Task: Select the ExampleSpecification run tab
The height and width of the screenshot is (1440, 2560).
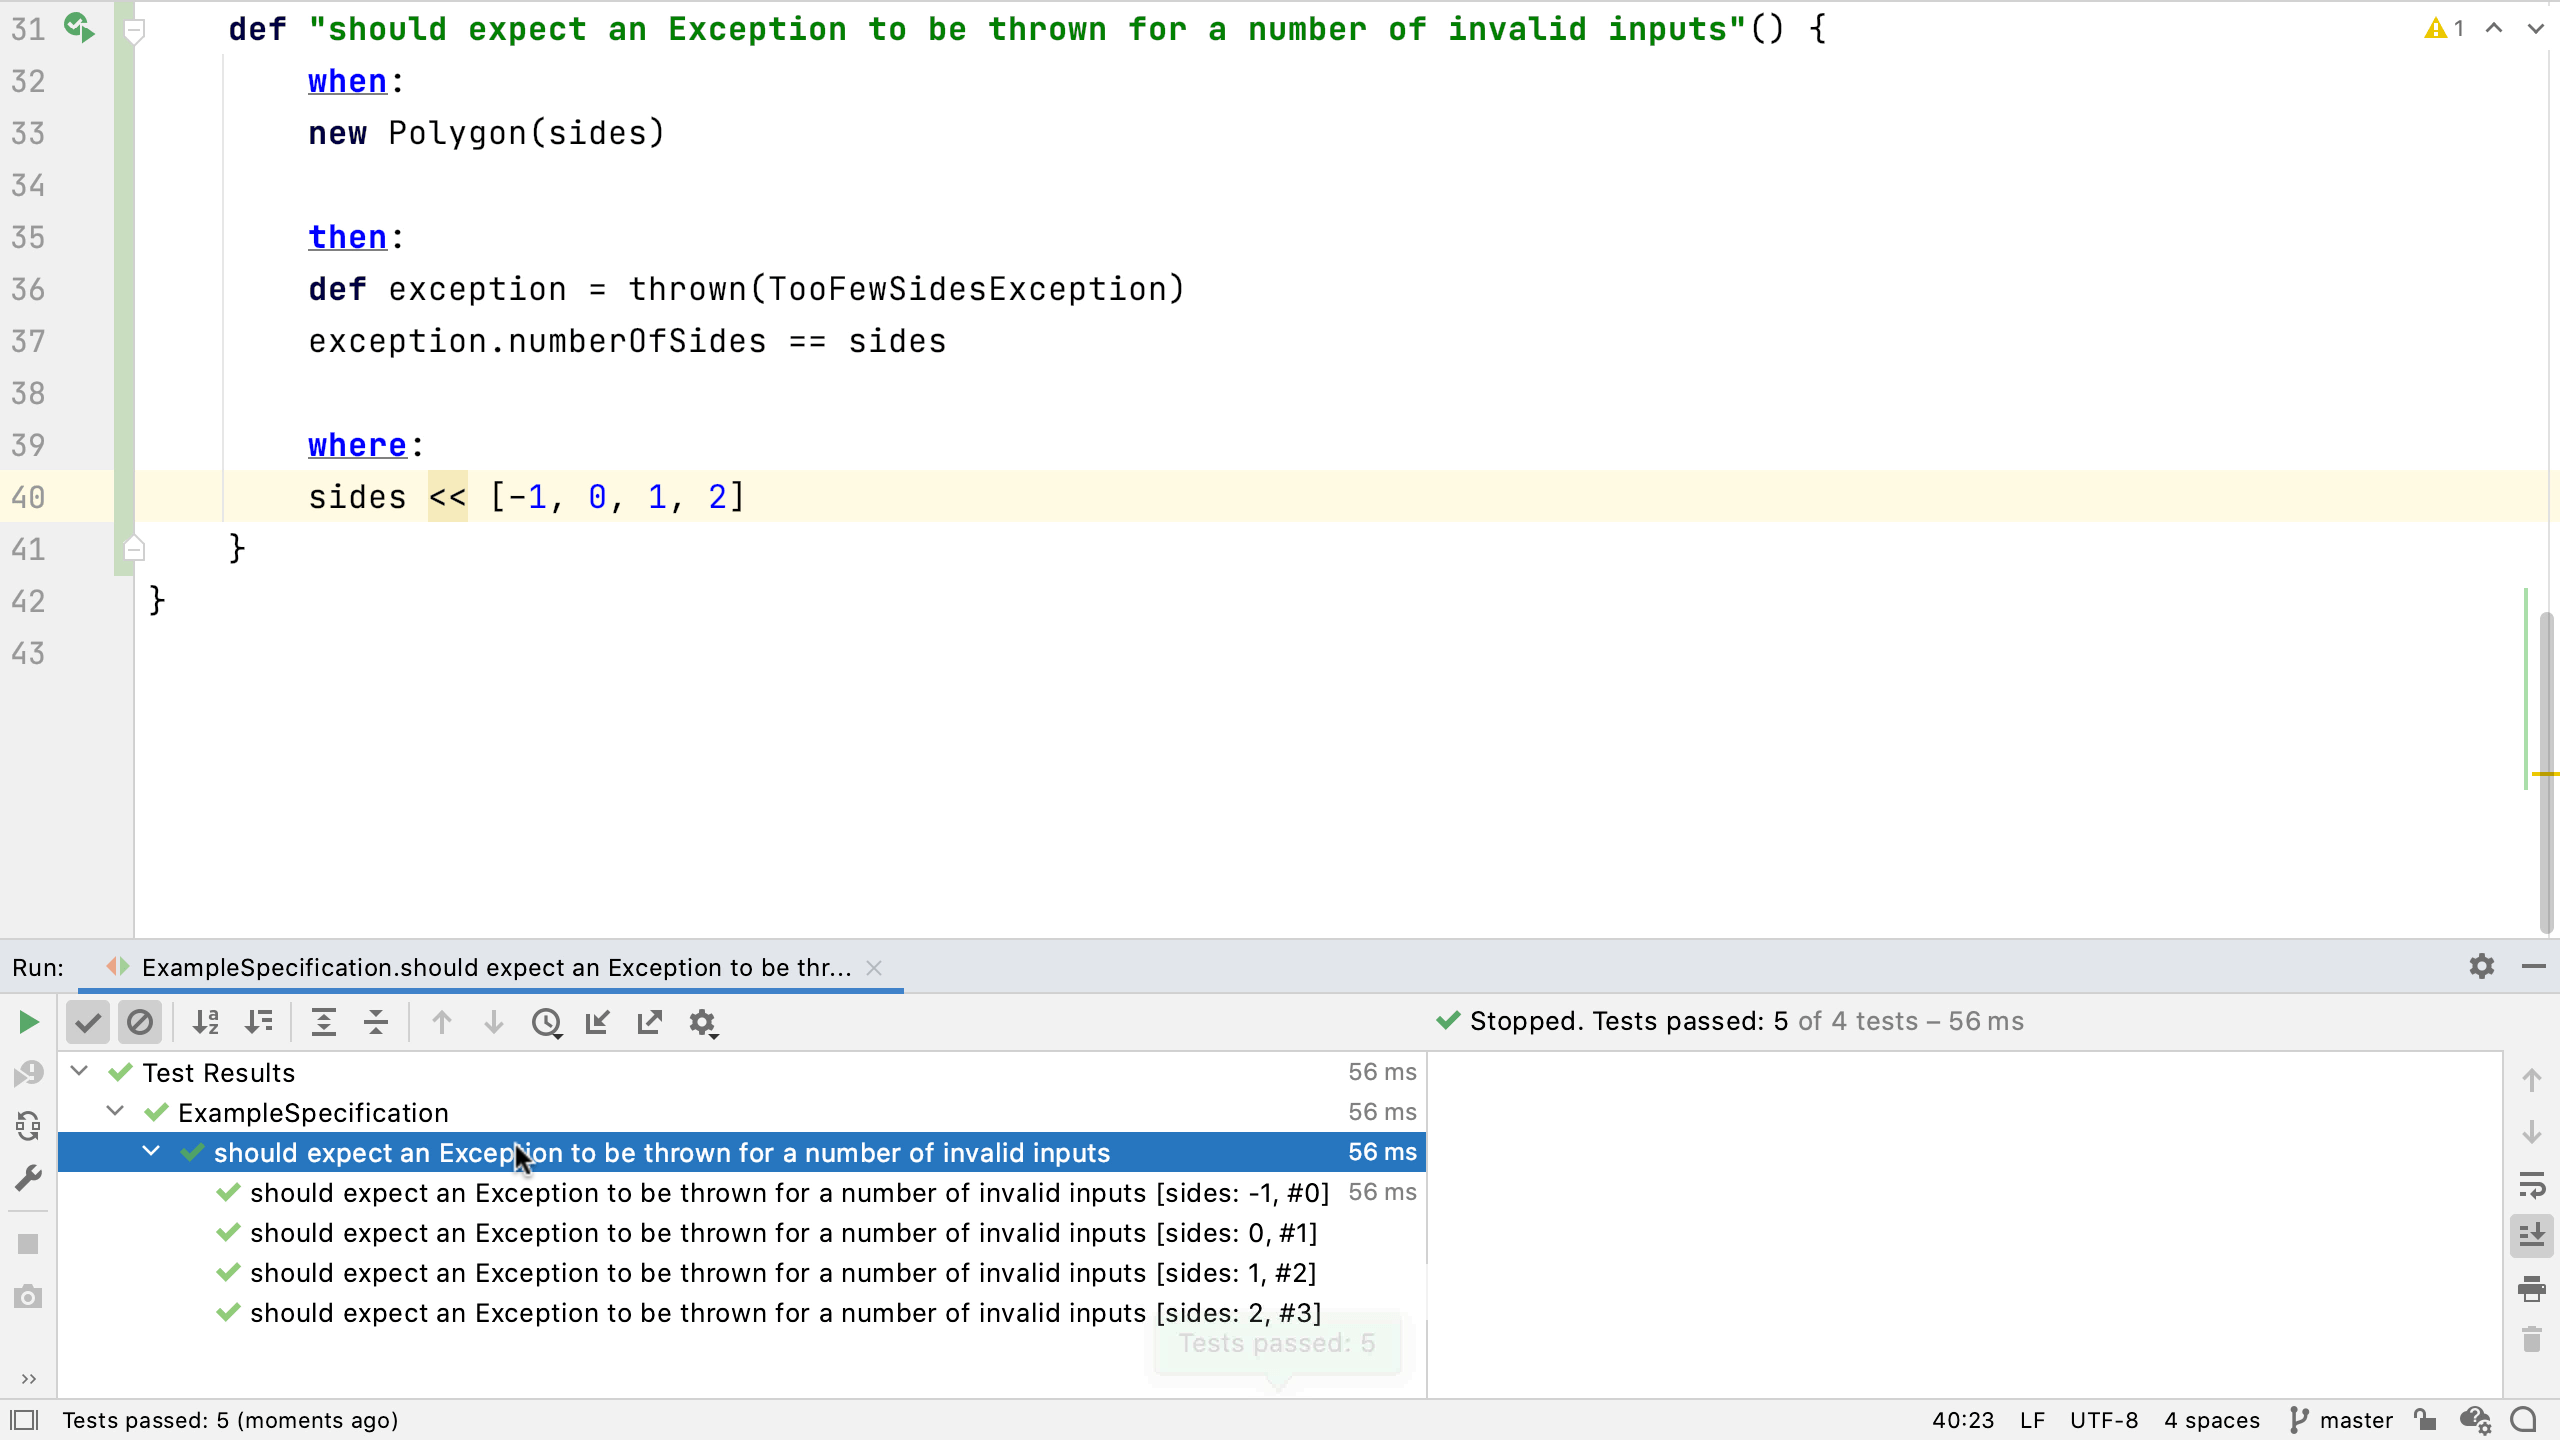Action: pos(496,968)
